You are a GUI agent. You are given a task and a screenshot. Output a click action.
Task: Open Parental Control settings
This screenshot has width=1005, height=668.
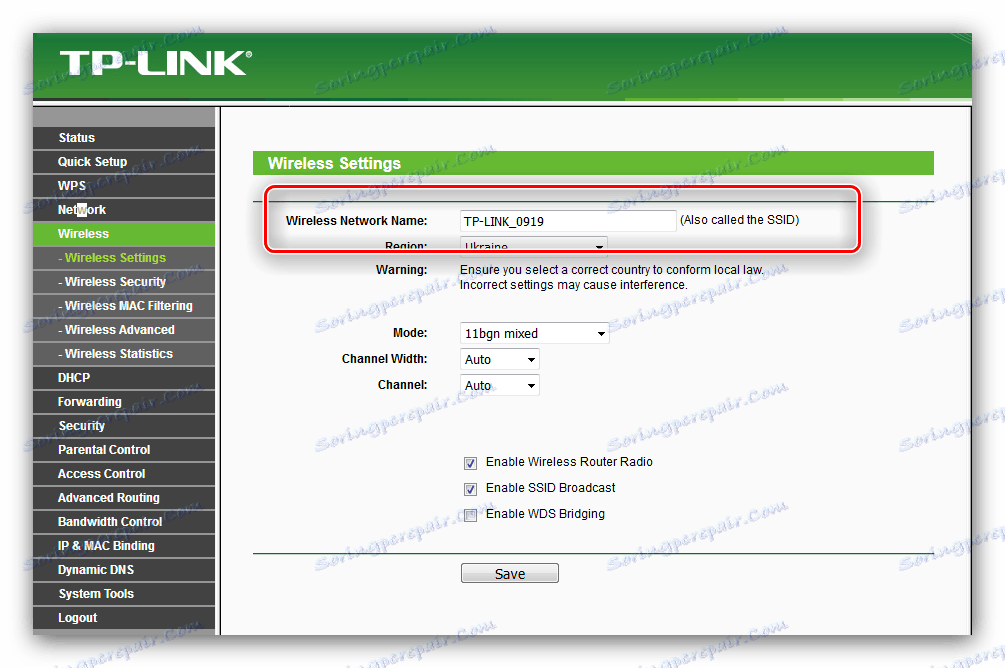tap(124, 450)
